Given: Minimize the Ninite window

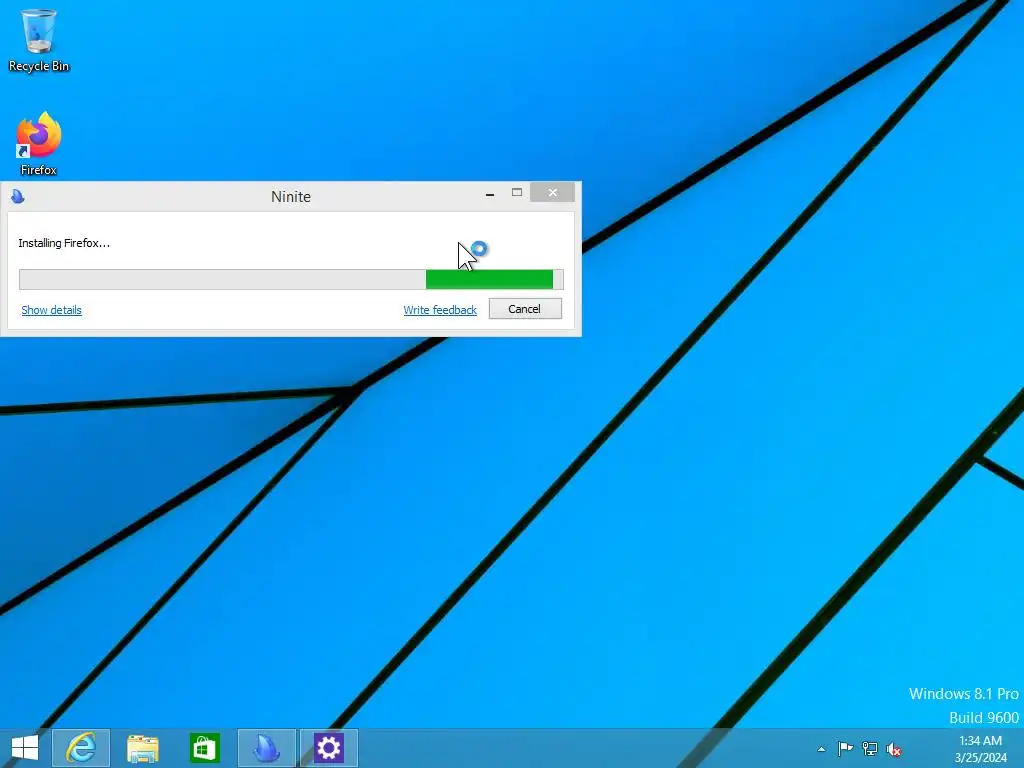Looking at the screenshot, I should coord(490,193).
